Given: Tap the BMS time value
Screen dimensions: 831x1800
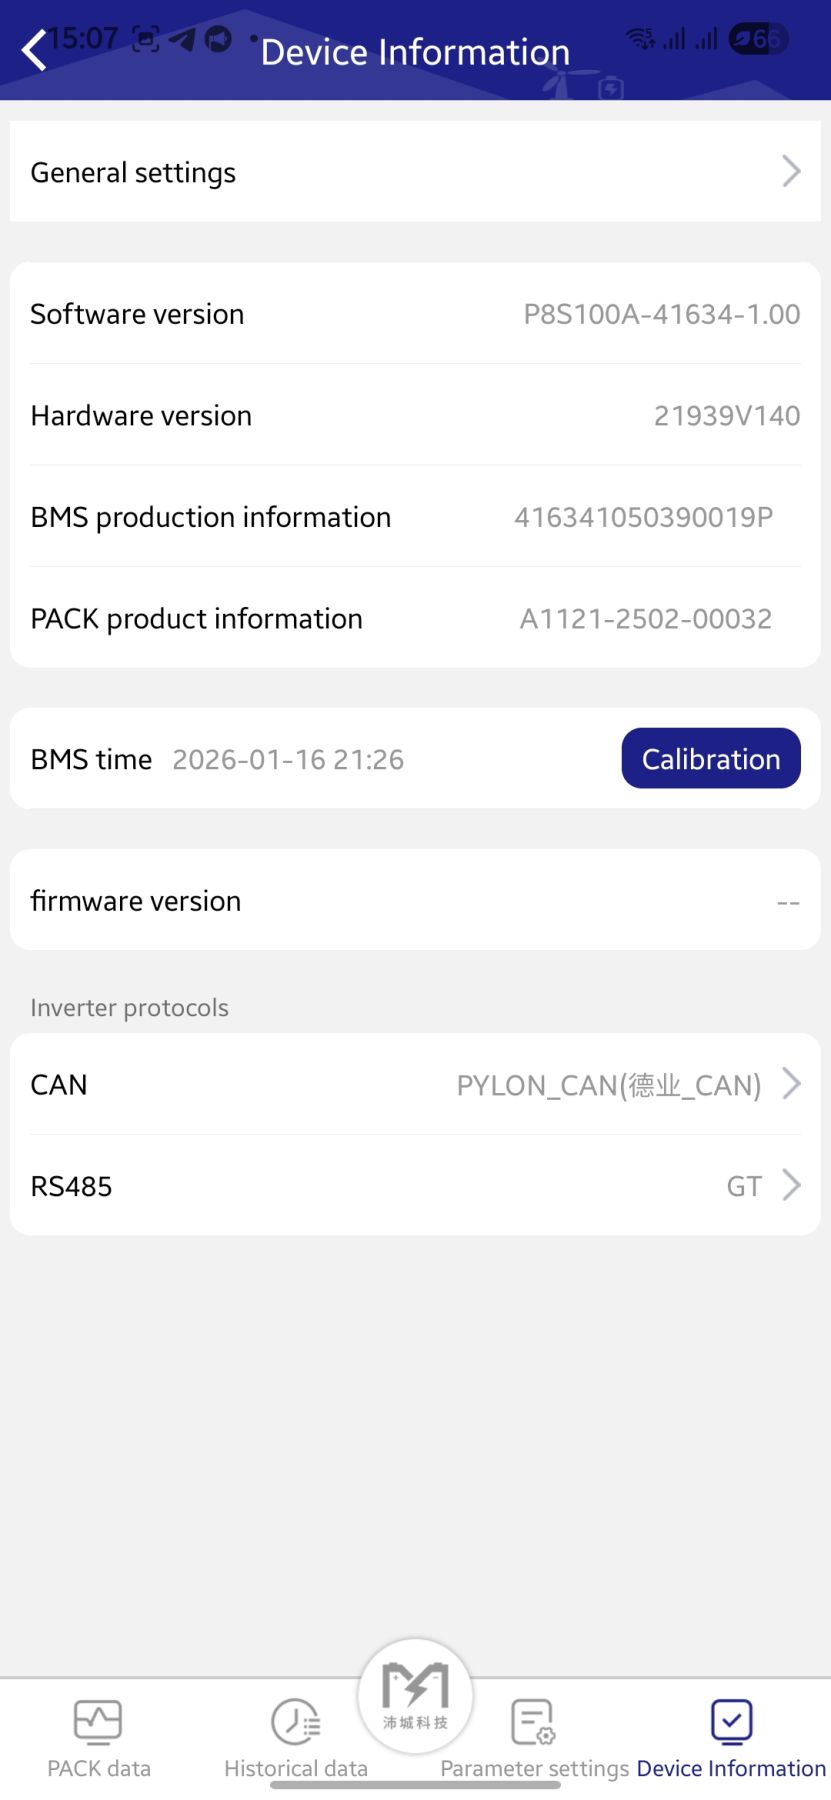Looking at the screenshot, I should (x=288, y=760).
